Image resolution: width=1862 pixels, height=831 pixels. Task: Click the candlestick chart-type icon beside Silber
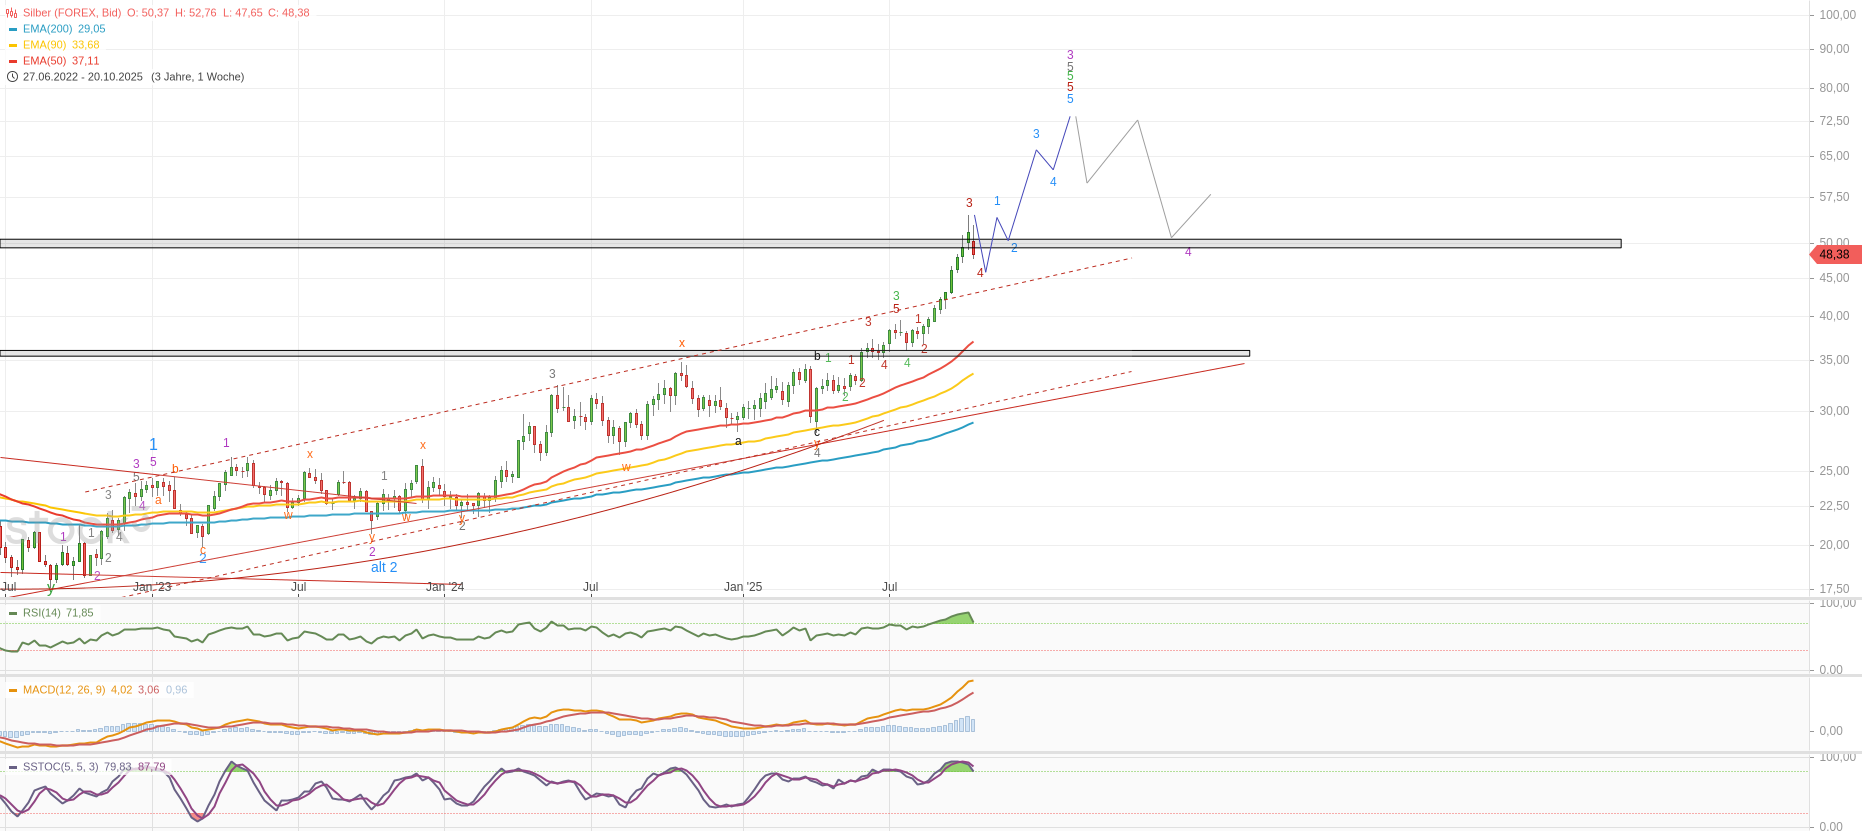12,13
